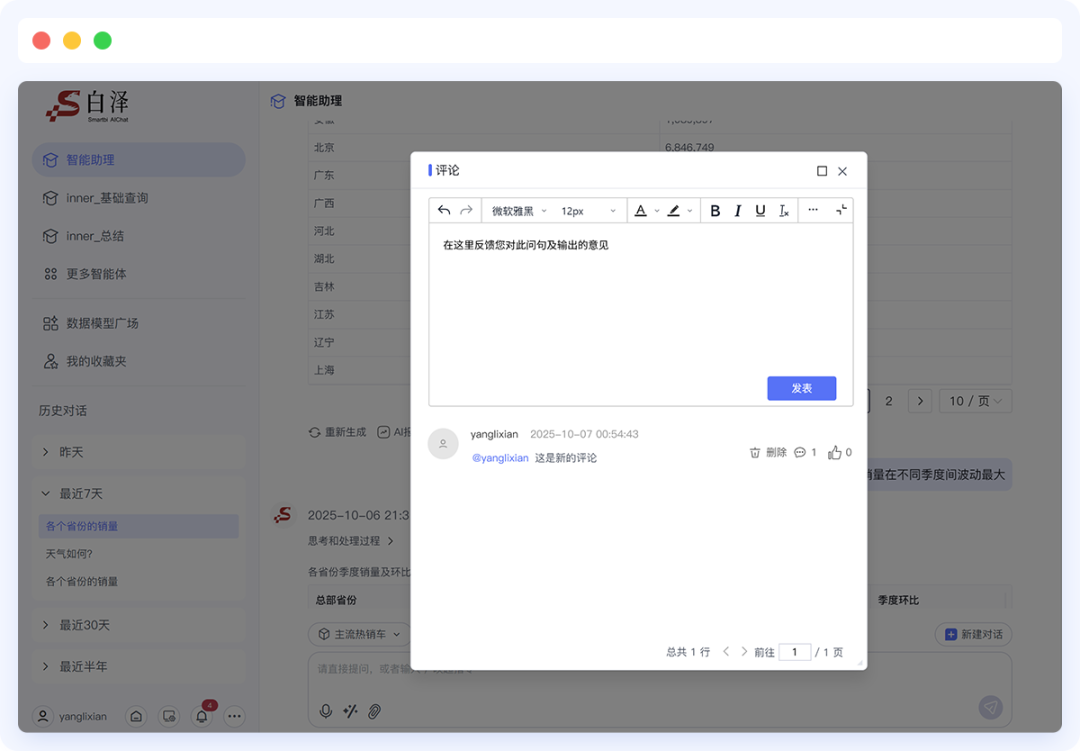Open the notification bell with red badge
The width and height of the screenshot is (1080, 751).
tap(200, 716)
